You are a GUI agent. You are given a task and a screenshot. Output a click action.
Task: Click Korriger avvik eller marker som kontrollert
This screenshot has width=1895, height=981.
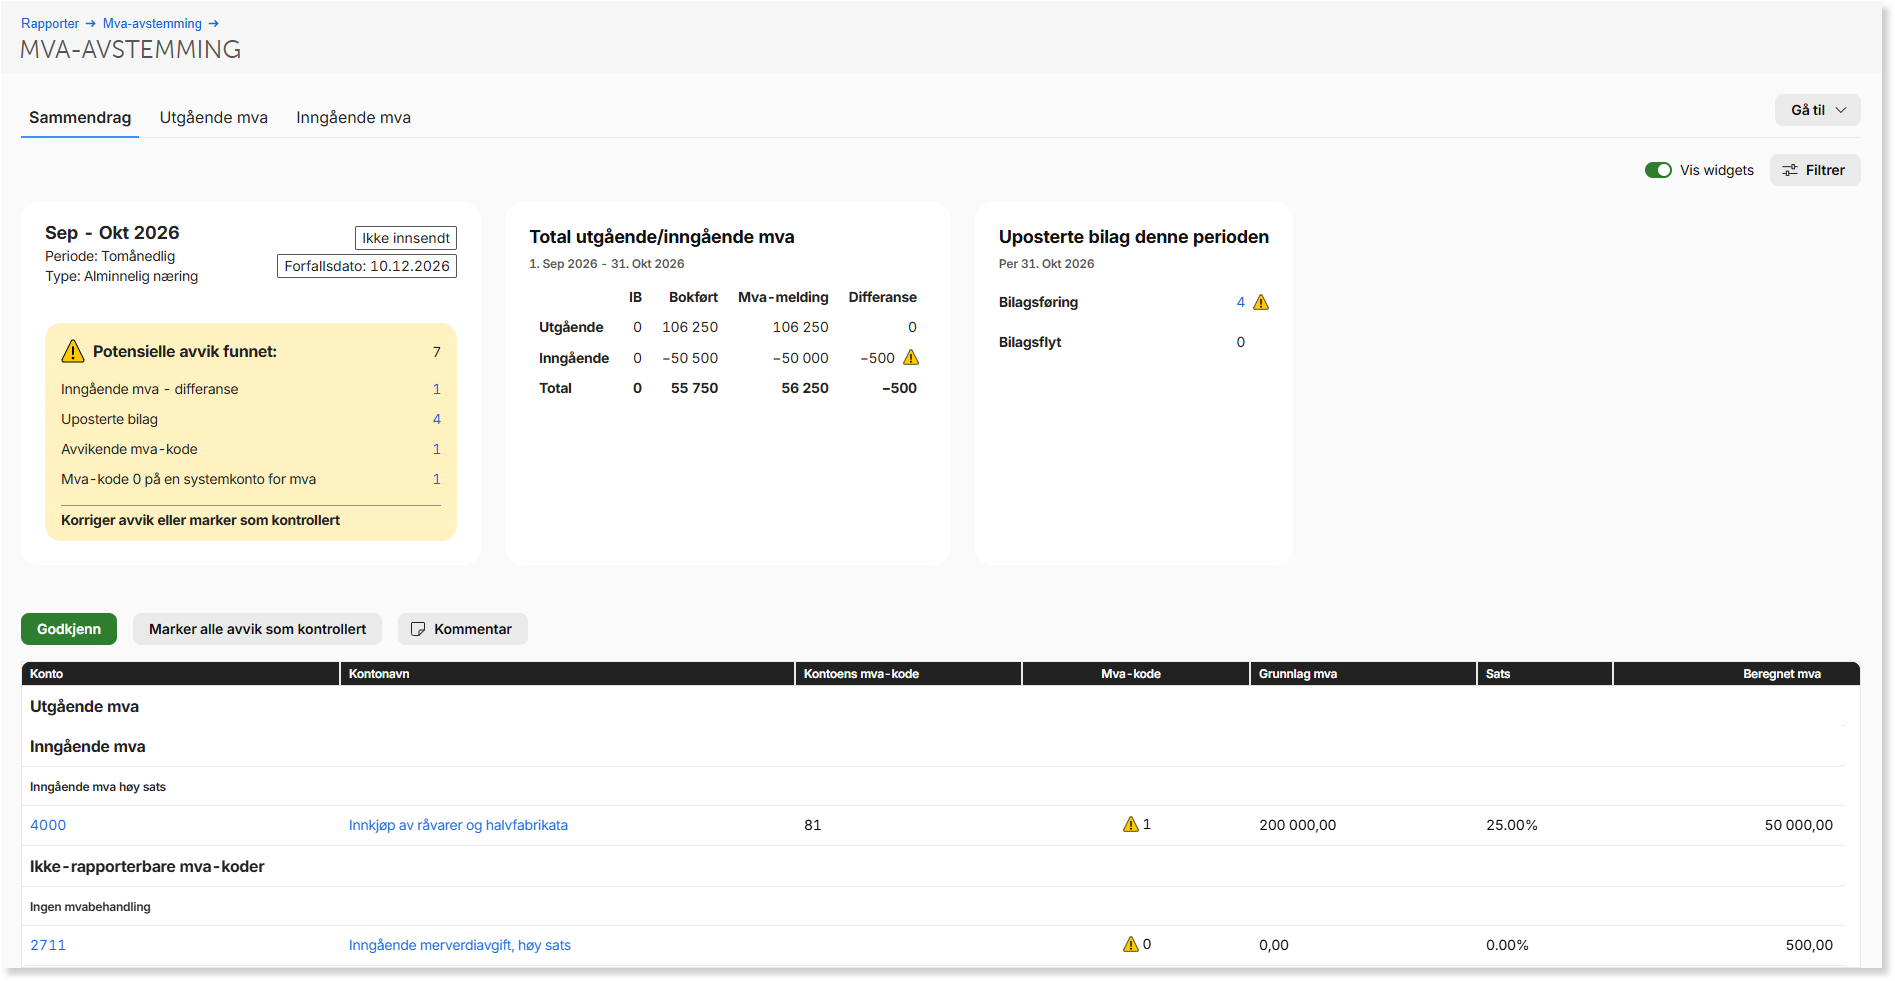(x=200, y=520)
